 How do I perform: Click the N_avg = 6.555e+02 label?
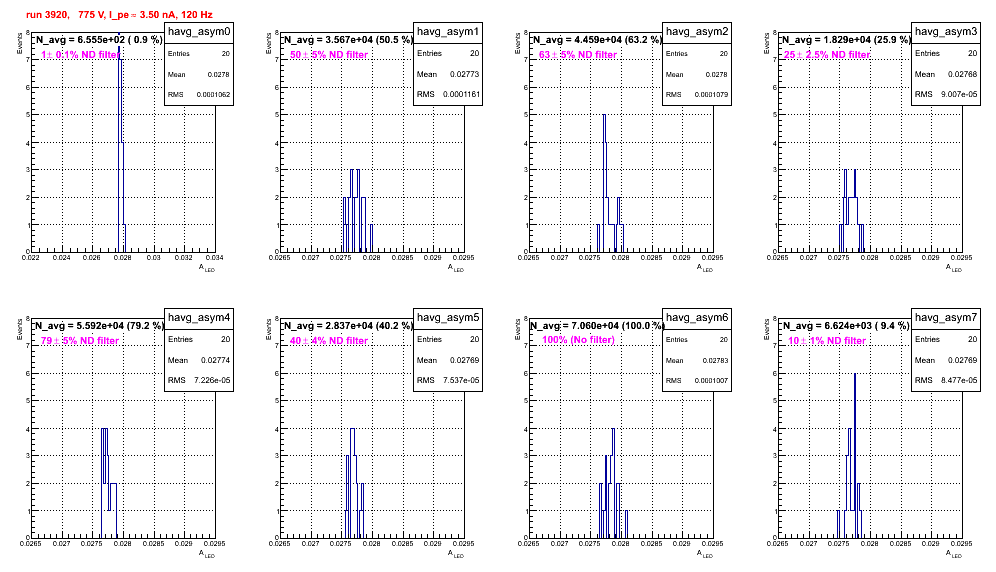point(99,40)
